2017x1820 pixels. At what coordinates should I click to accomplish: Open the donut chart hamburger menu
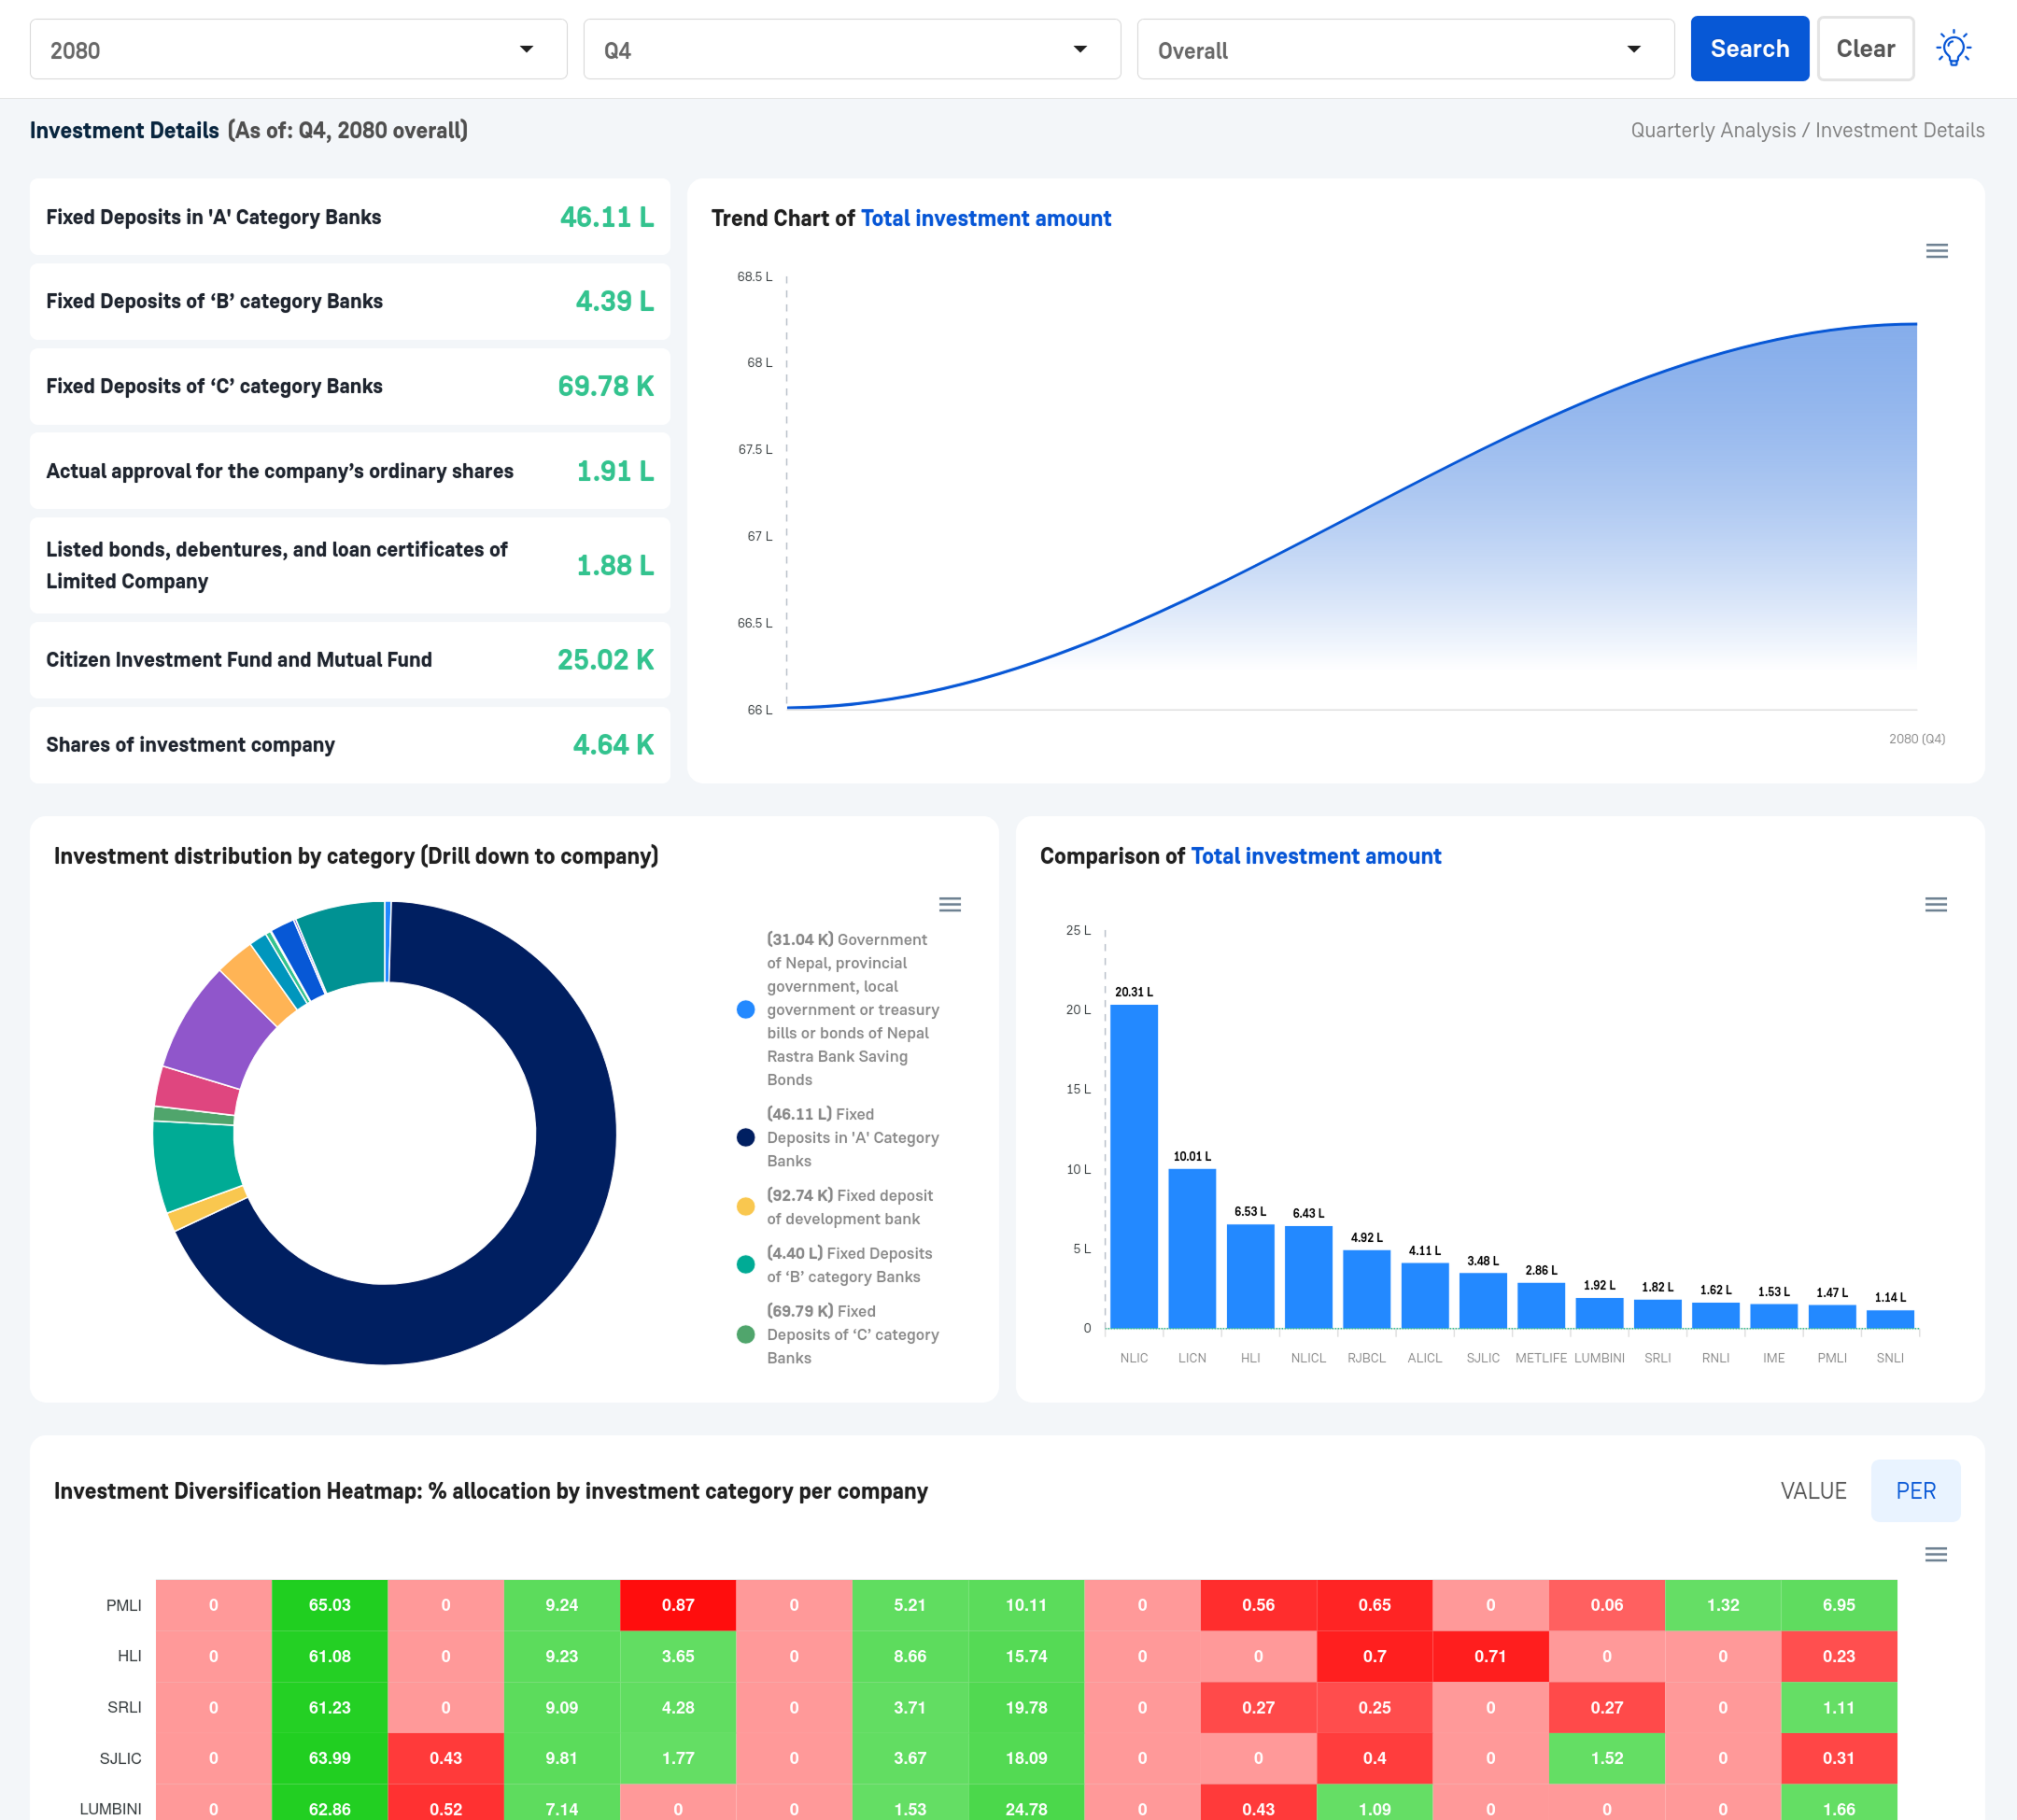[x=949, y=904]
